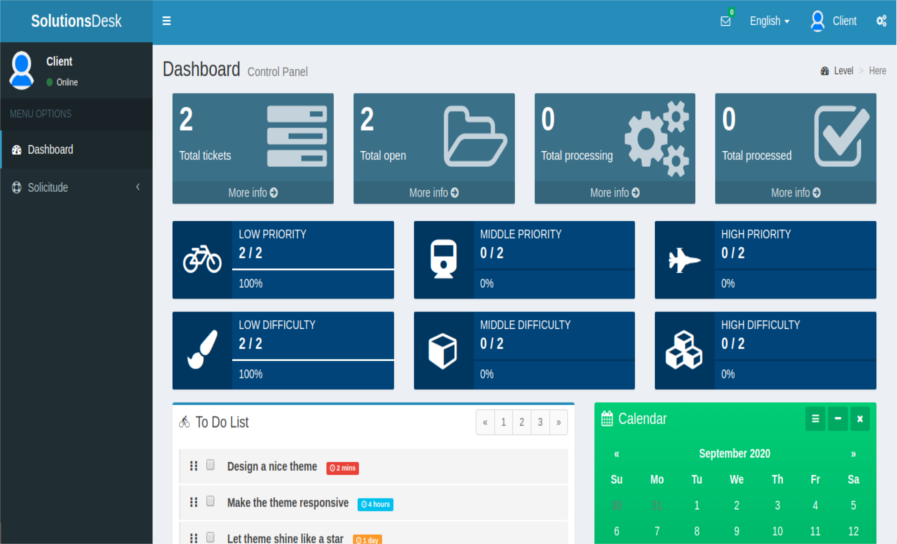Viewport: 897px width, 544px height.
Task: Select September 9 in the calendar
Action: click(736, 531)
